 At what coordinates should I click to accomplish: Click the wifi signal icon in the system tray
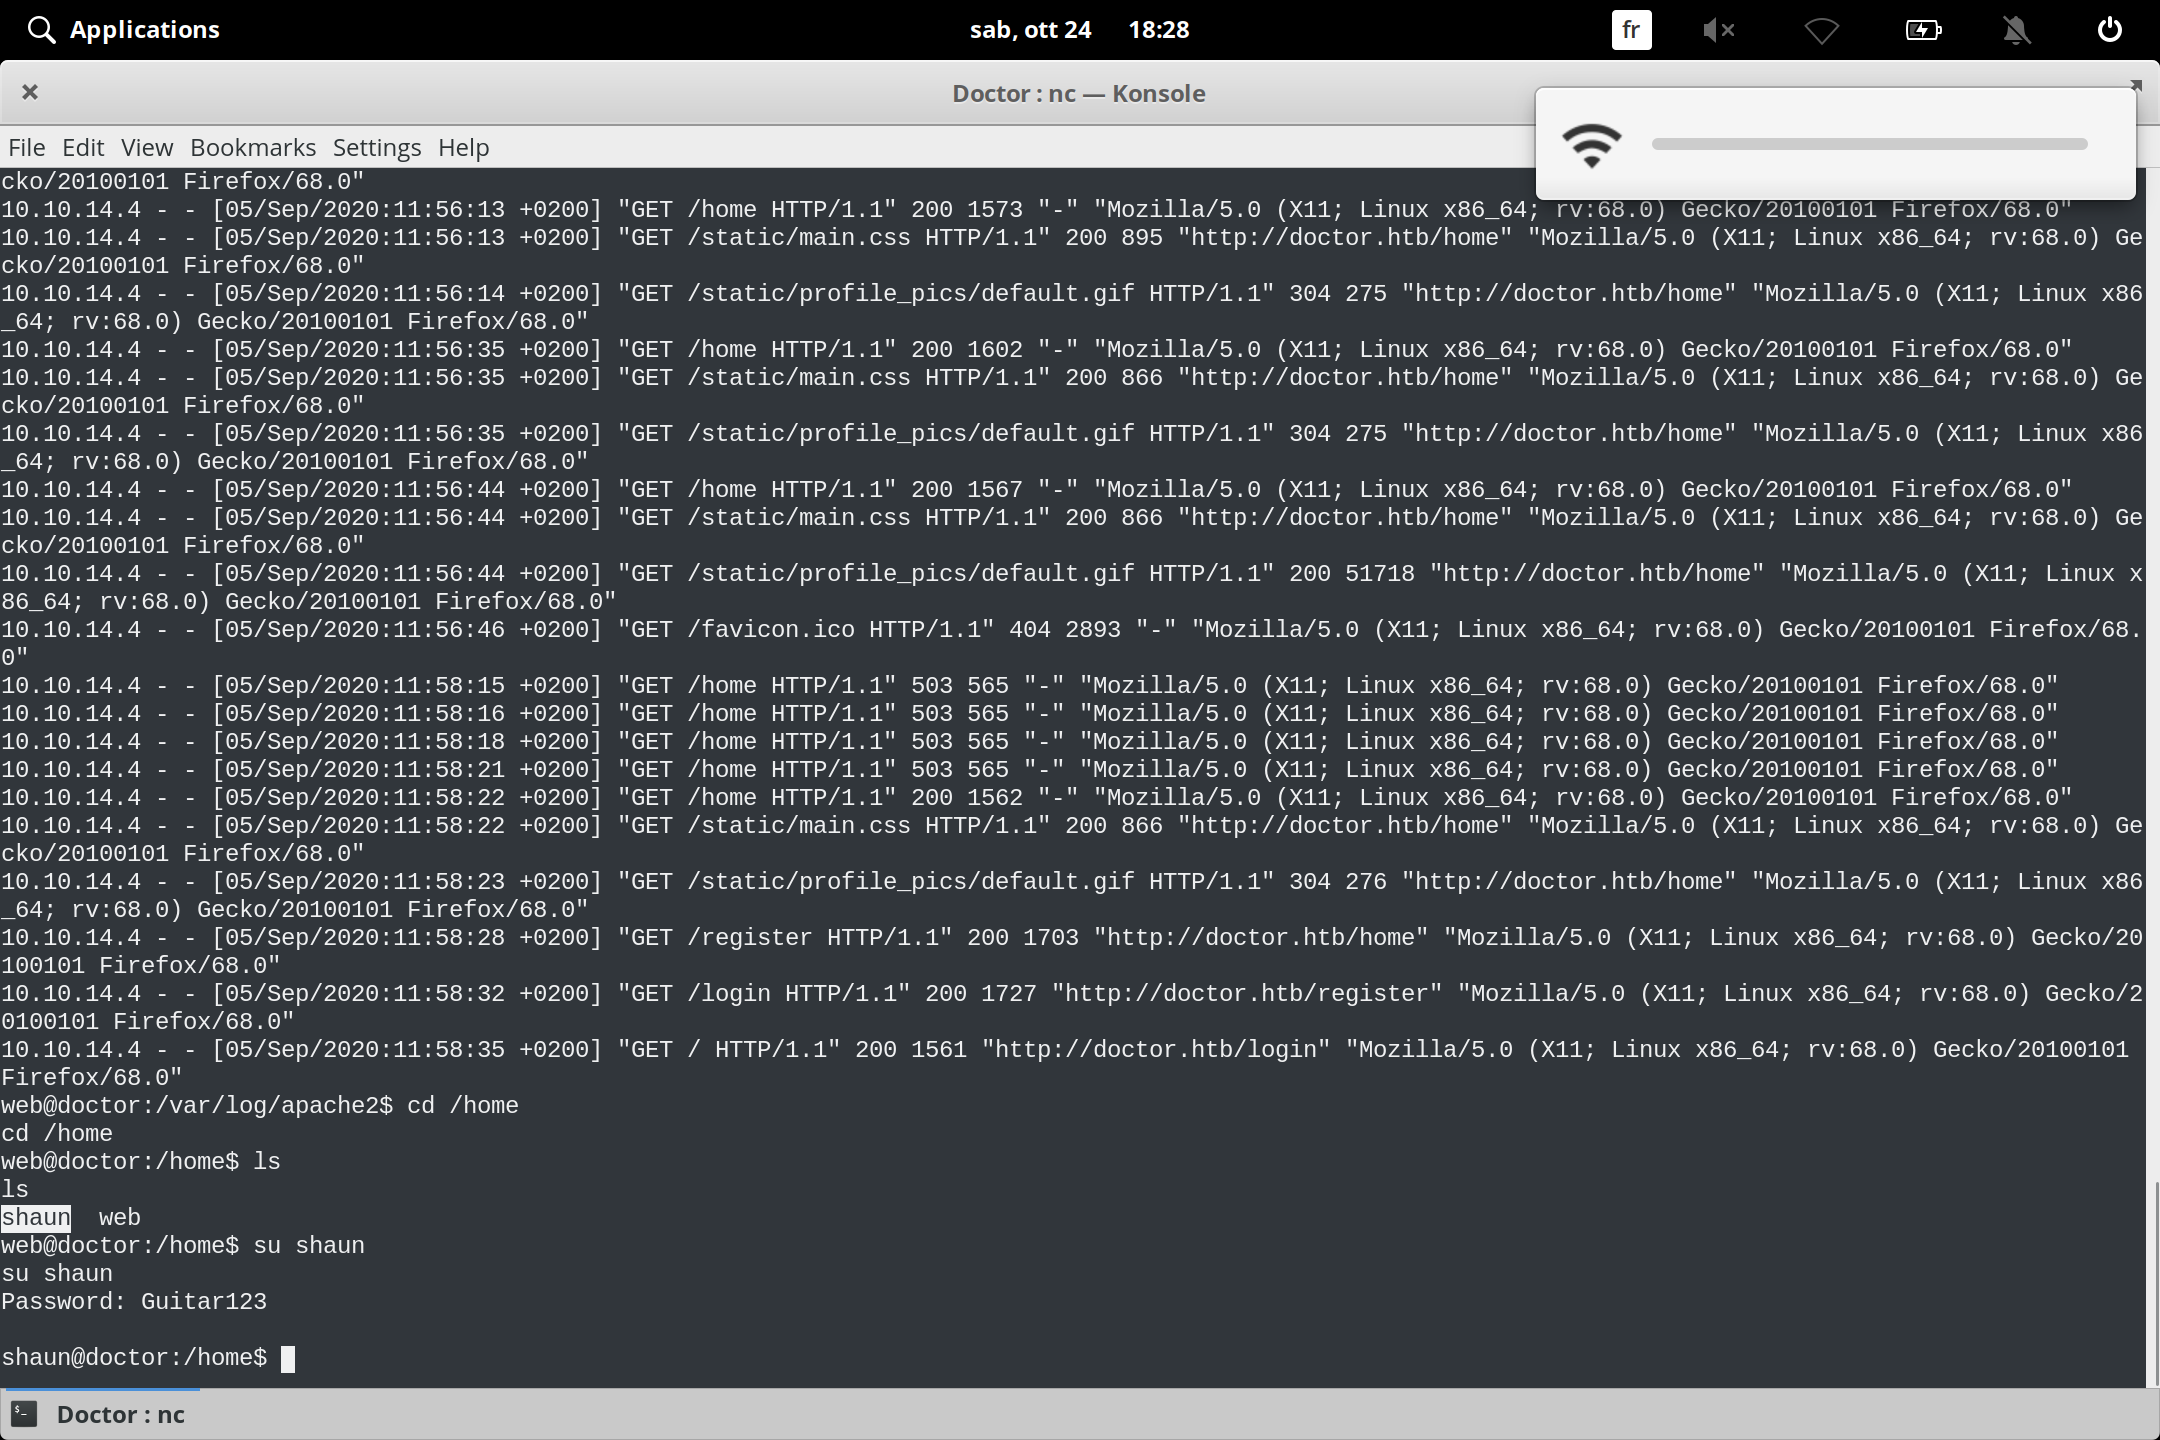(x=1822, y=30)
